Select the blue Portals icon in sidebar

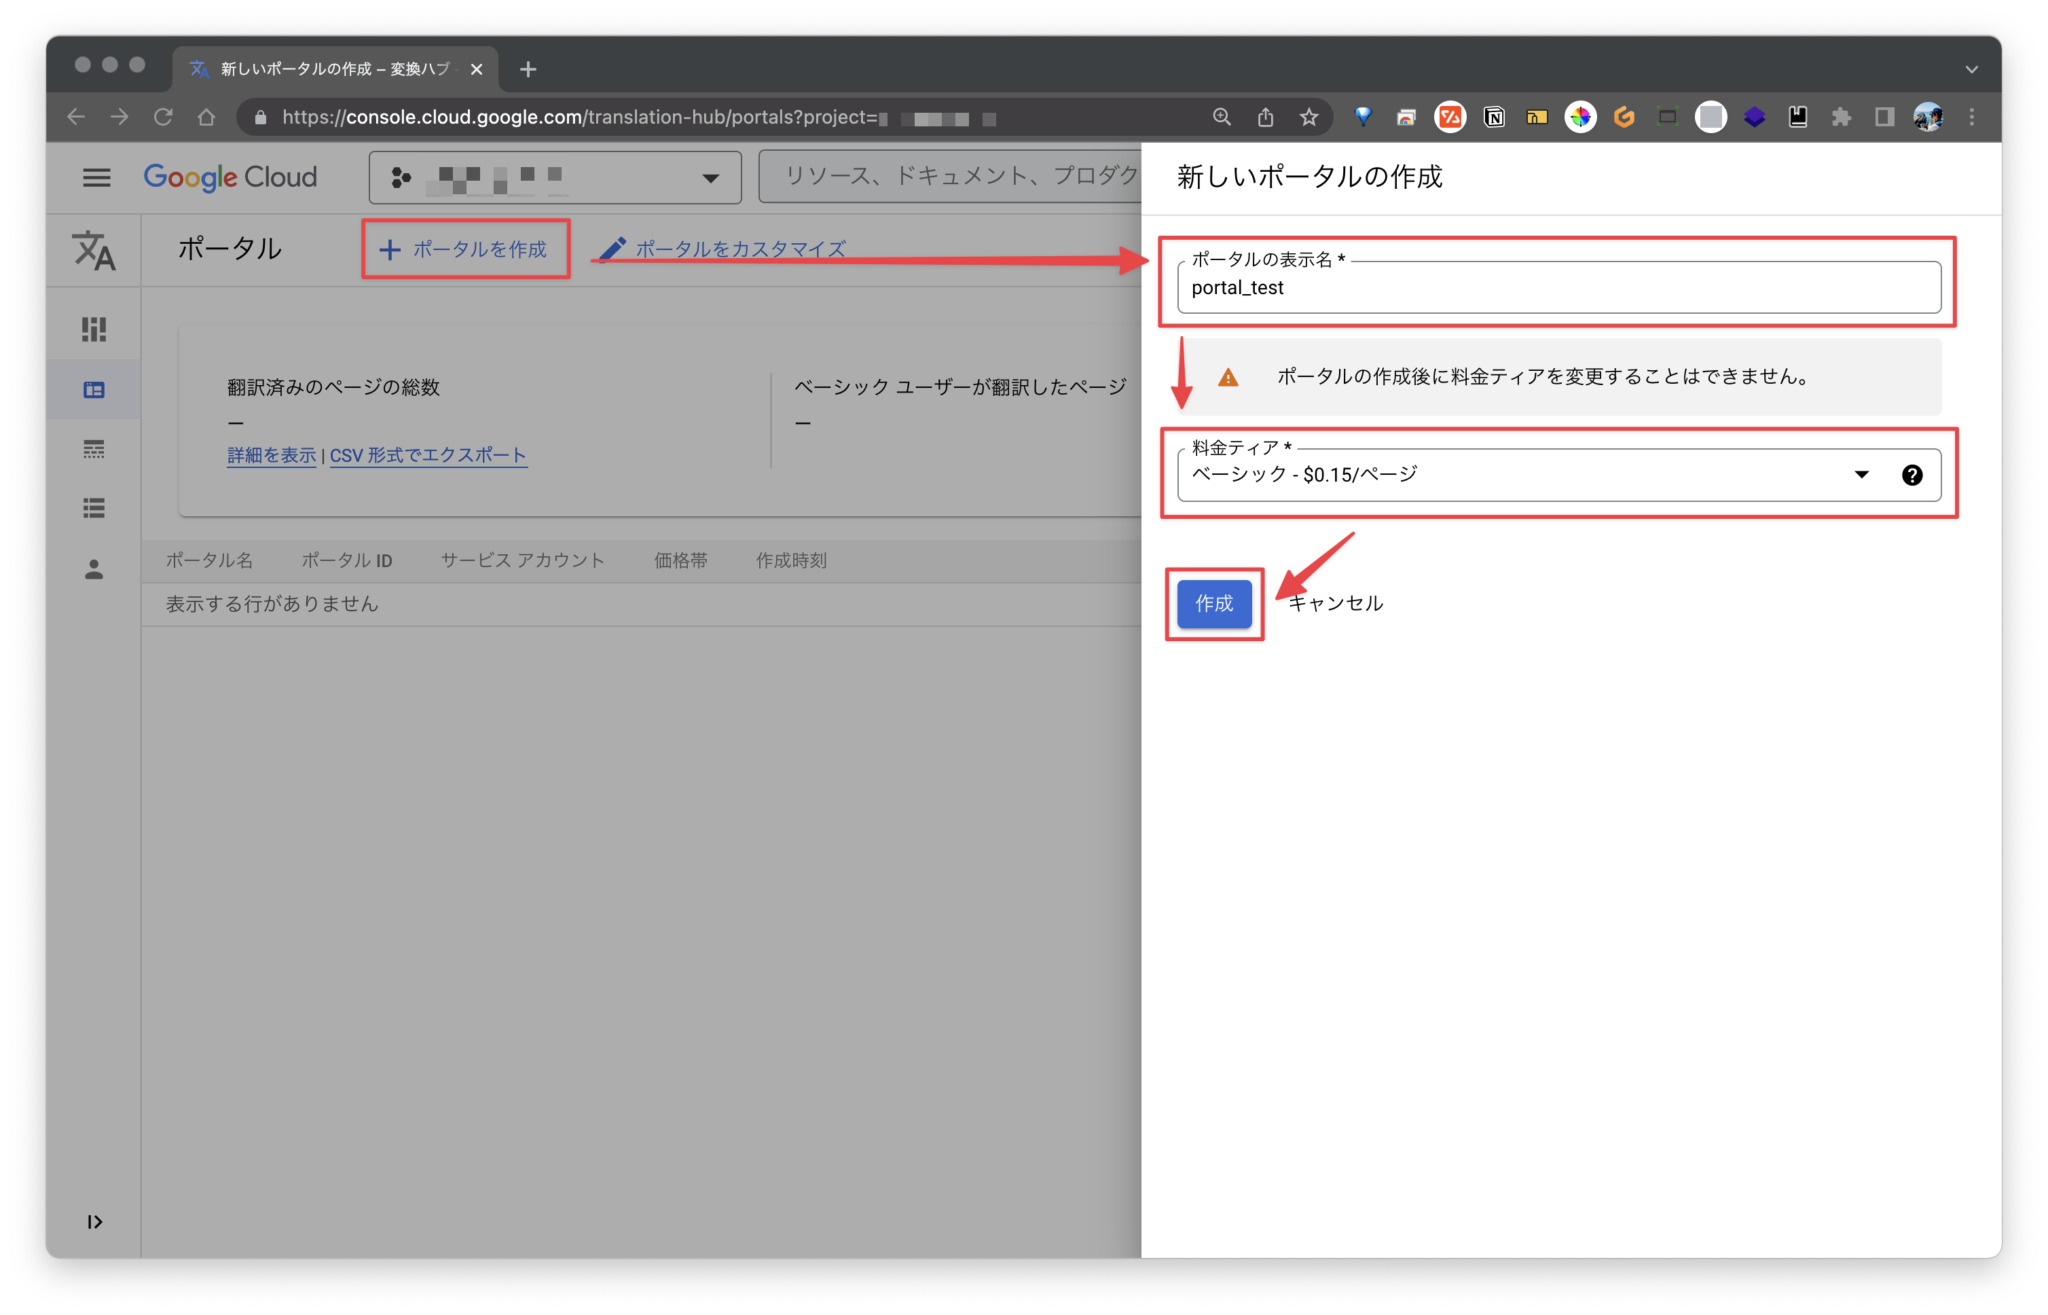94,390
